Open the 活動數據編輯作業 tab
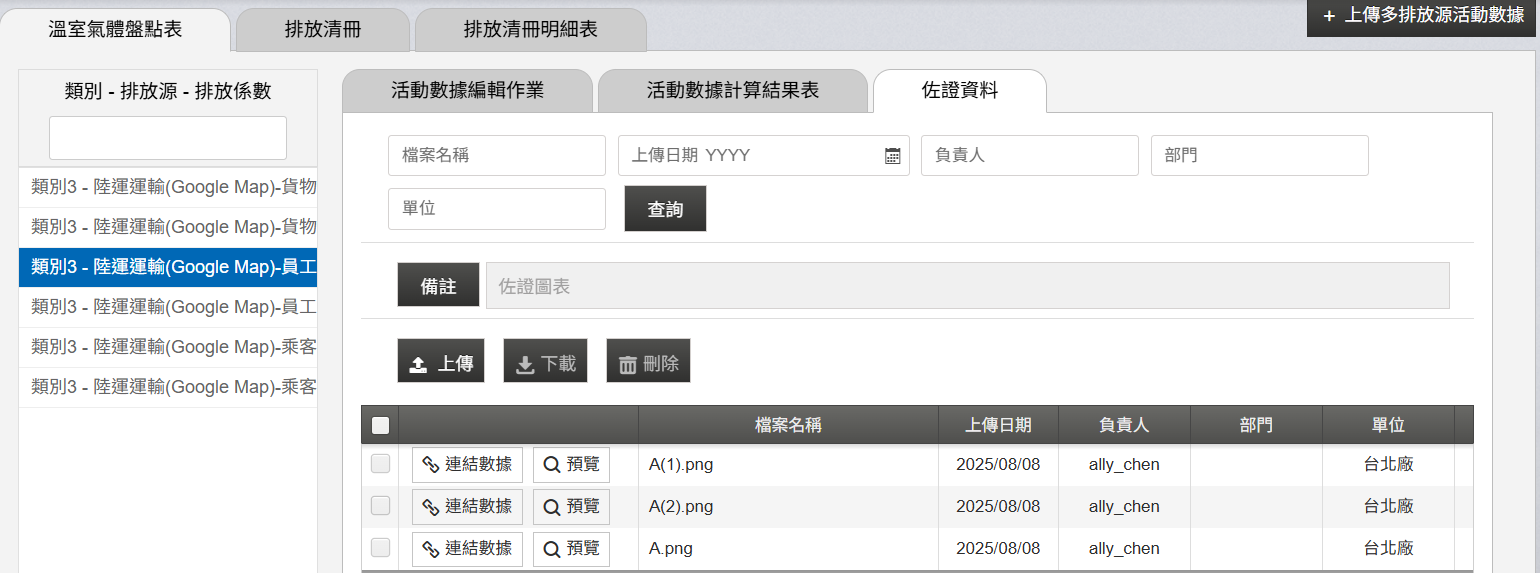 tap(468, 91)
